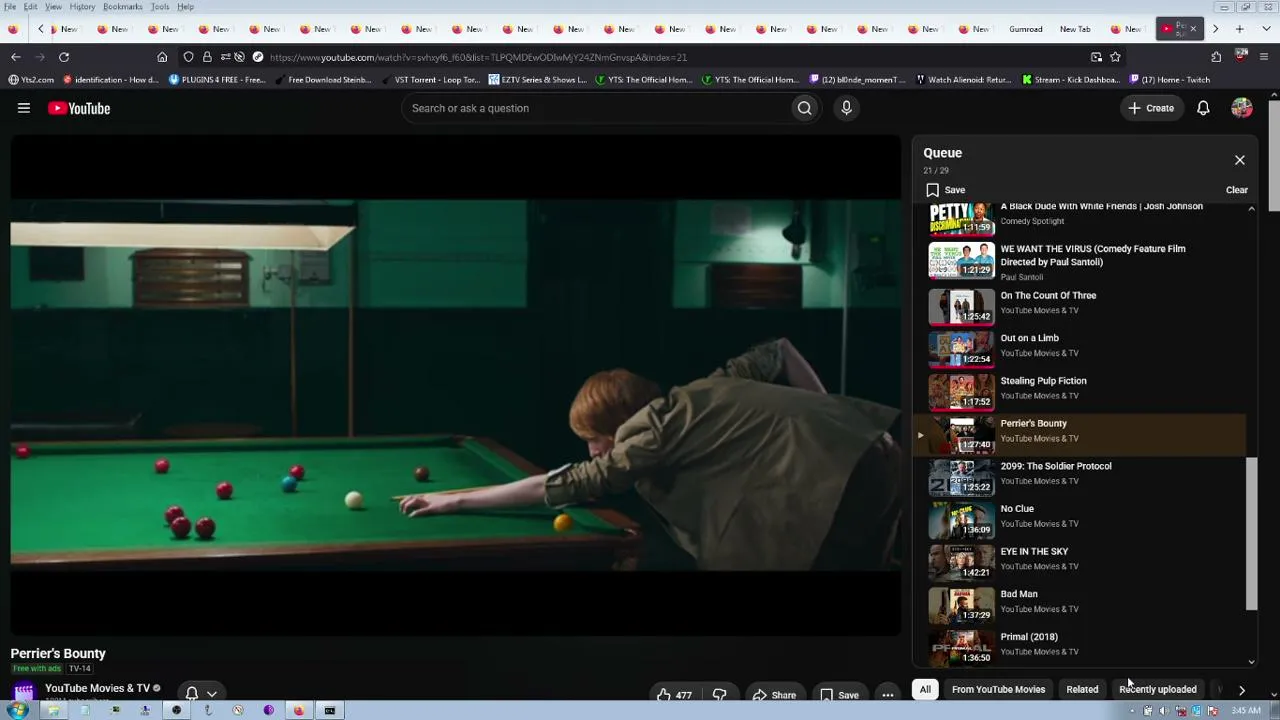The width and height of the screenshot is (1280, 720).
Task: Open PLUGINS 4 FREE bookmark
Action: 217,80
